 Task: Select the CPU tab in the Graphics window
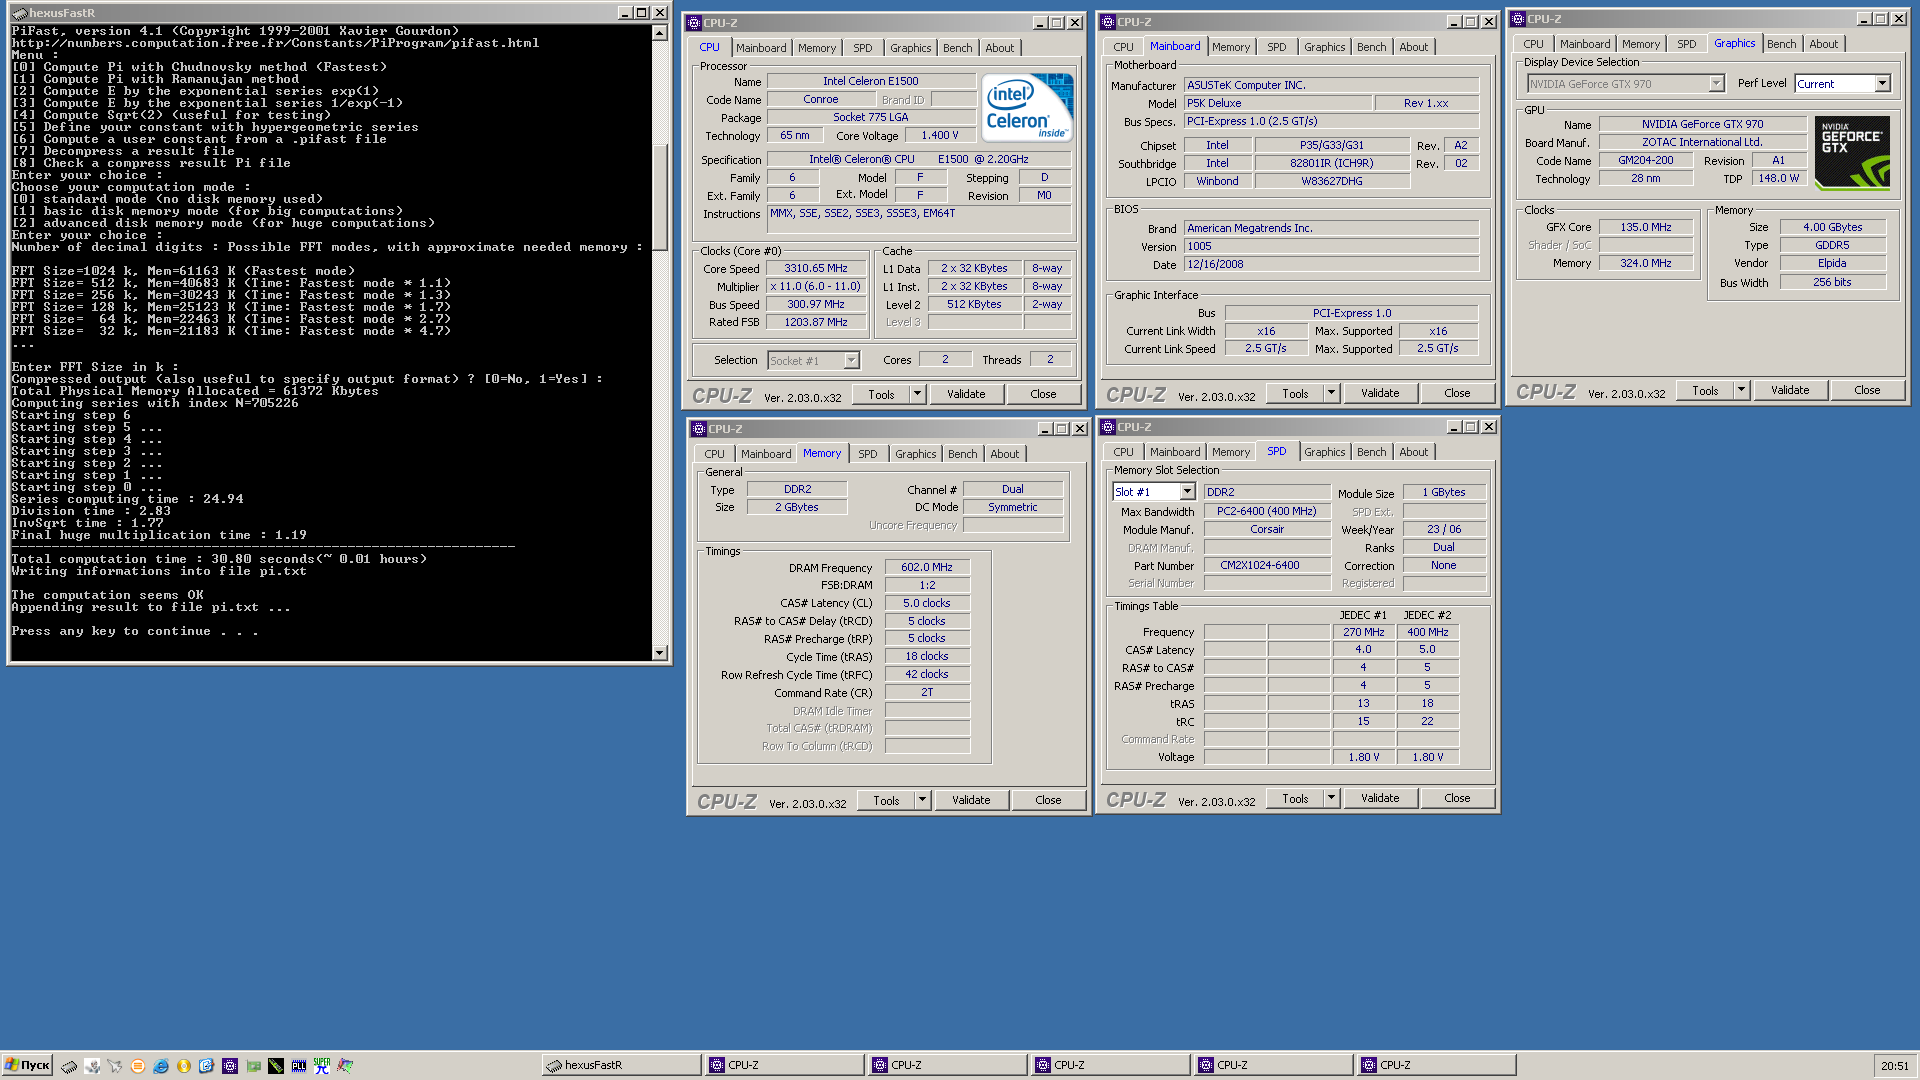click(1533, 44)
